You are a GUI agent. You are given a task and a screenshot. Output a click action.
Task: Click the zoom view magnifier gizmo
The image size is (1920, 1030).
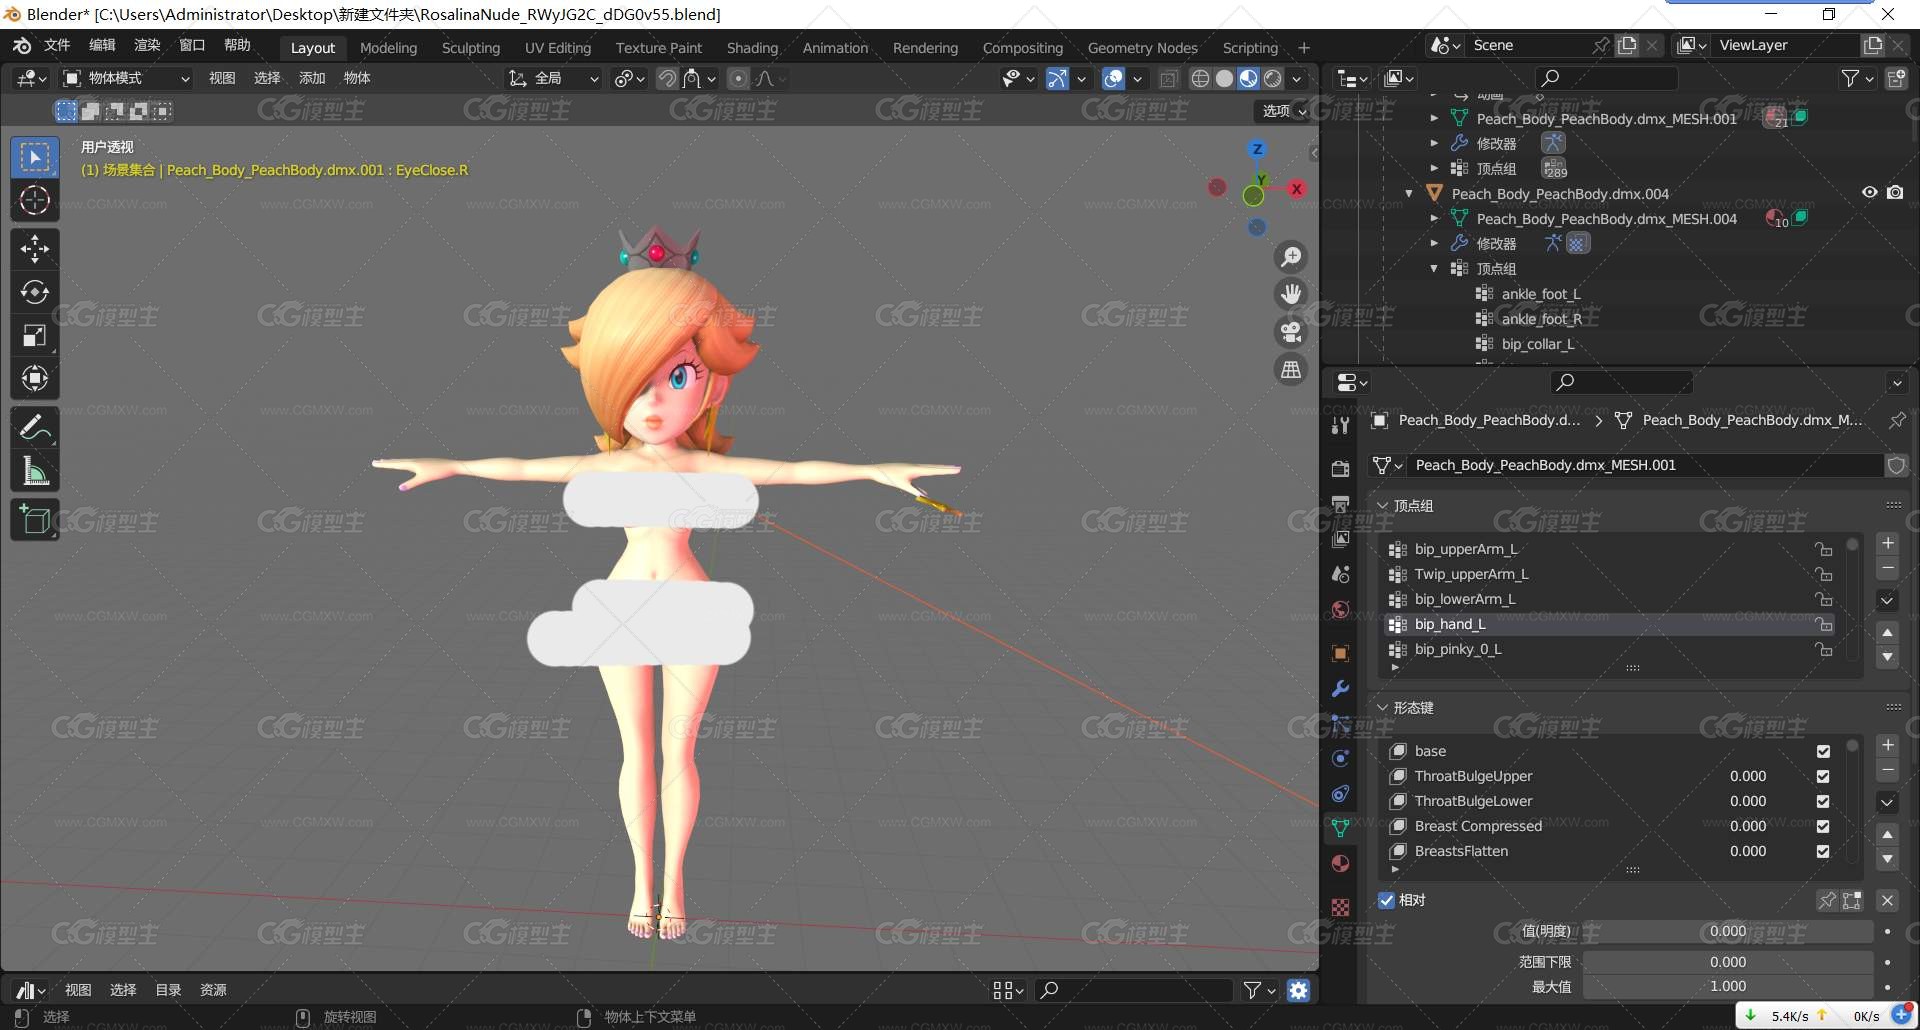pos(1292,257)
